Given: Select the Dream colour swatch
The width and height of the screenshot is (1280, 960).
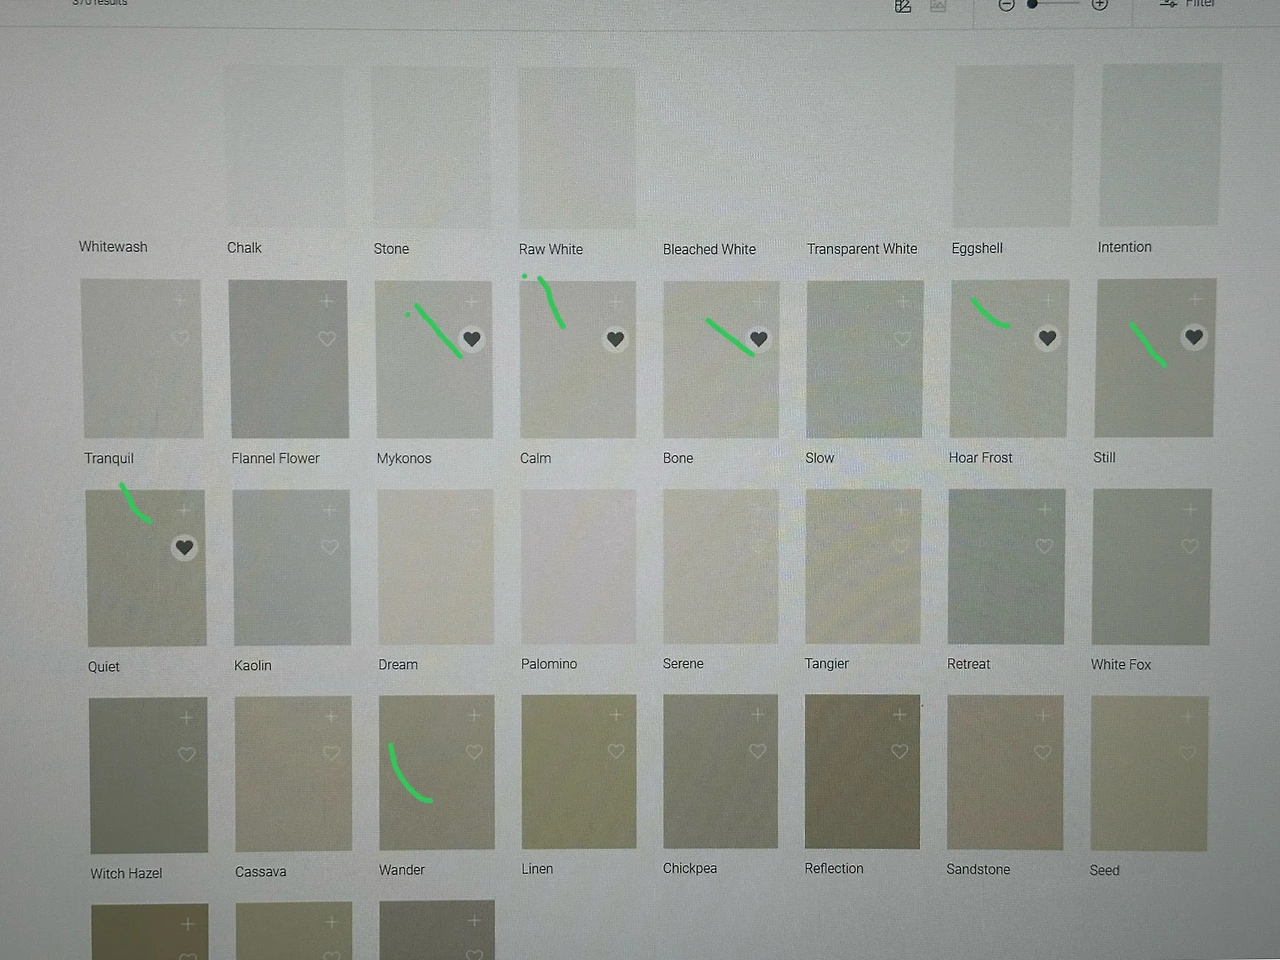Looking at the screenshot, I should click(436, 567).
